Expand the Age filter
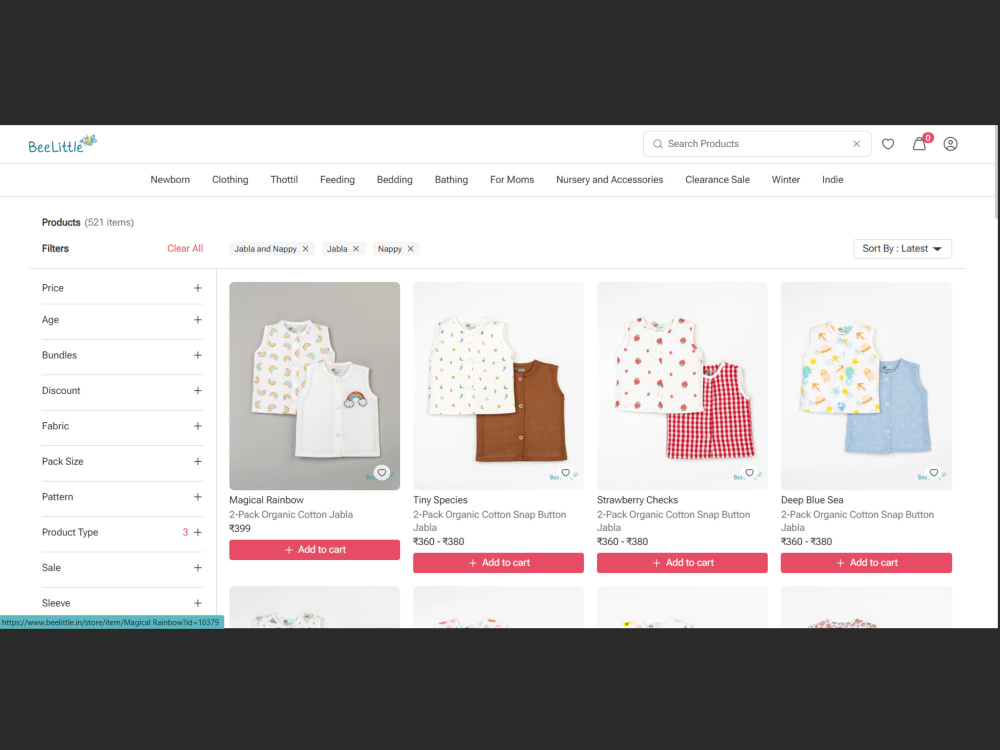Screen dimensions: 1000x750 coord(198,320)
